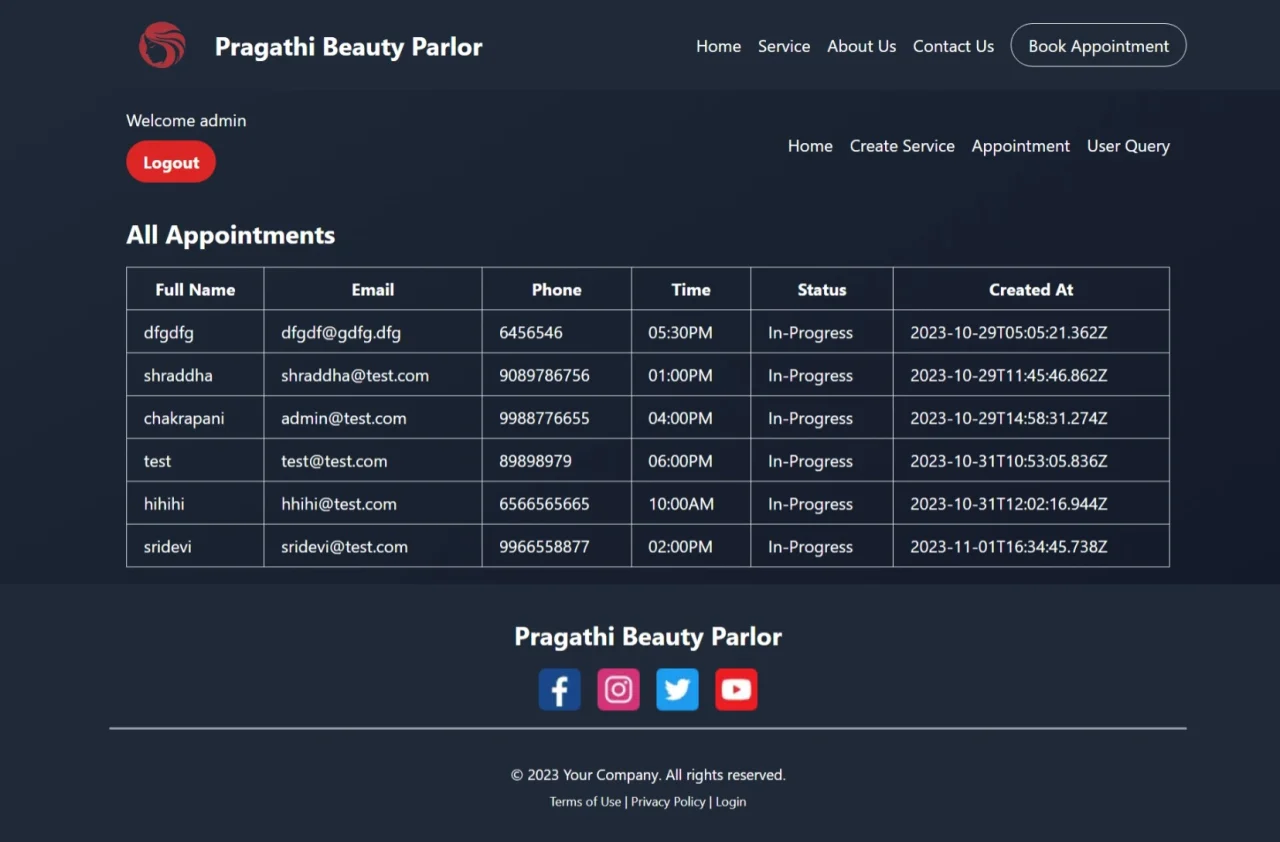1280x842 pixels.
Task: Open Privacy Policy link
Action: click(x=668, y=802)
